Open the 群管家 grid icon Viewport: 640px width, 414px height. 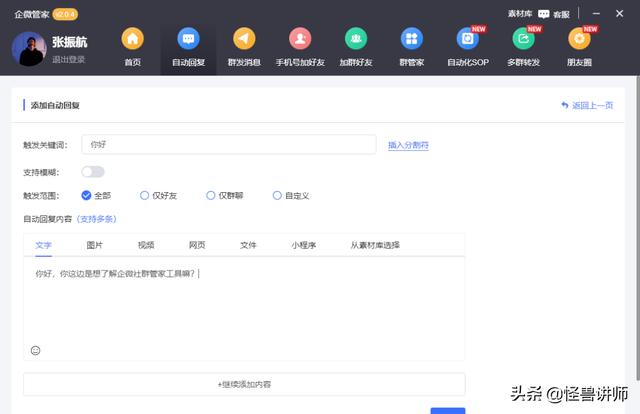(412, 39)
